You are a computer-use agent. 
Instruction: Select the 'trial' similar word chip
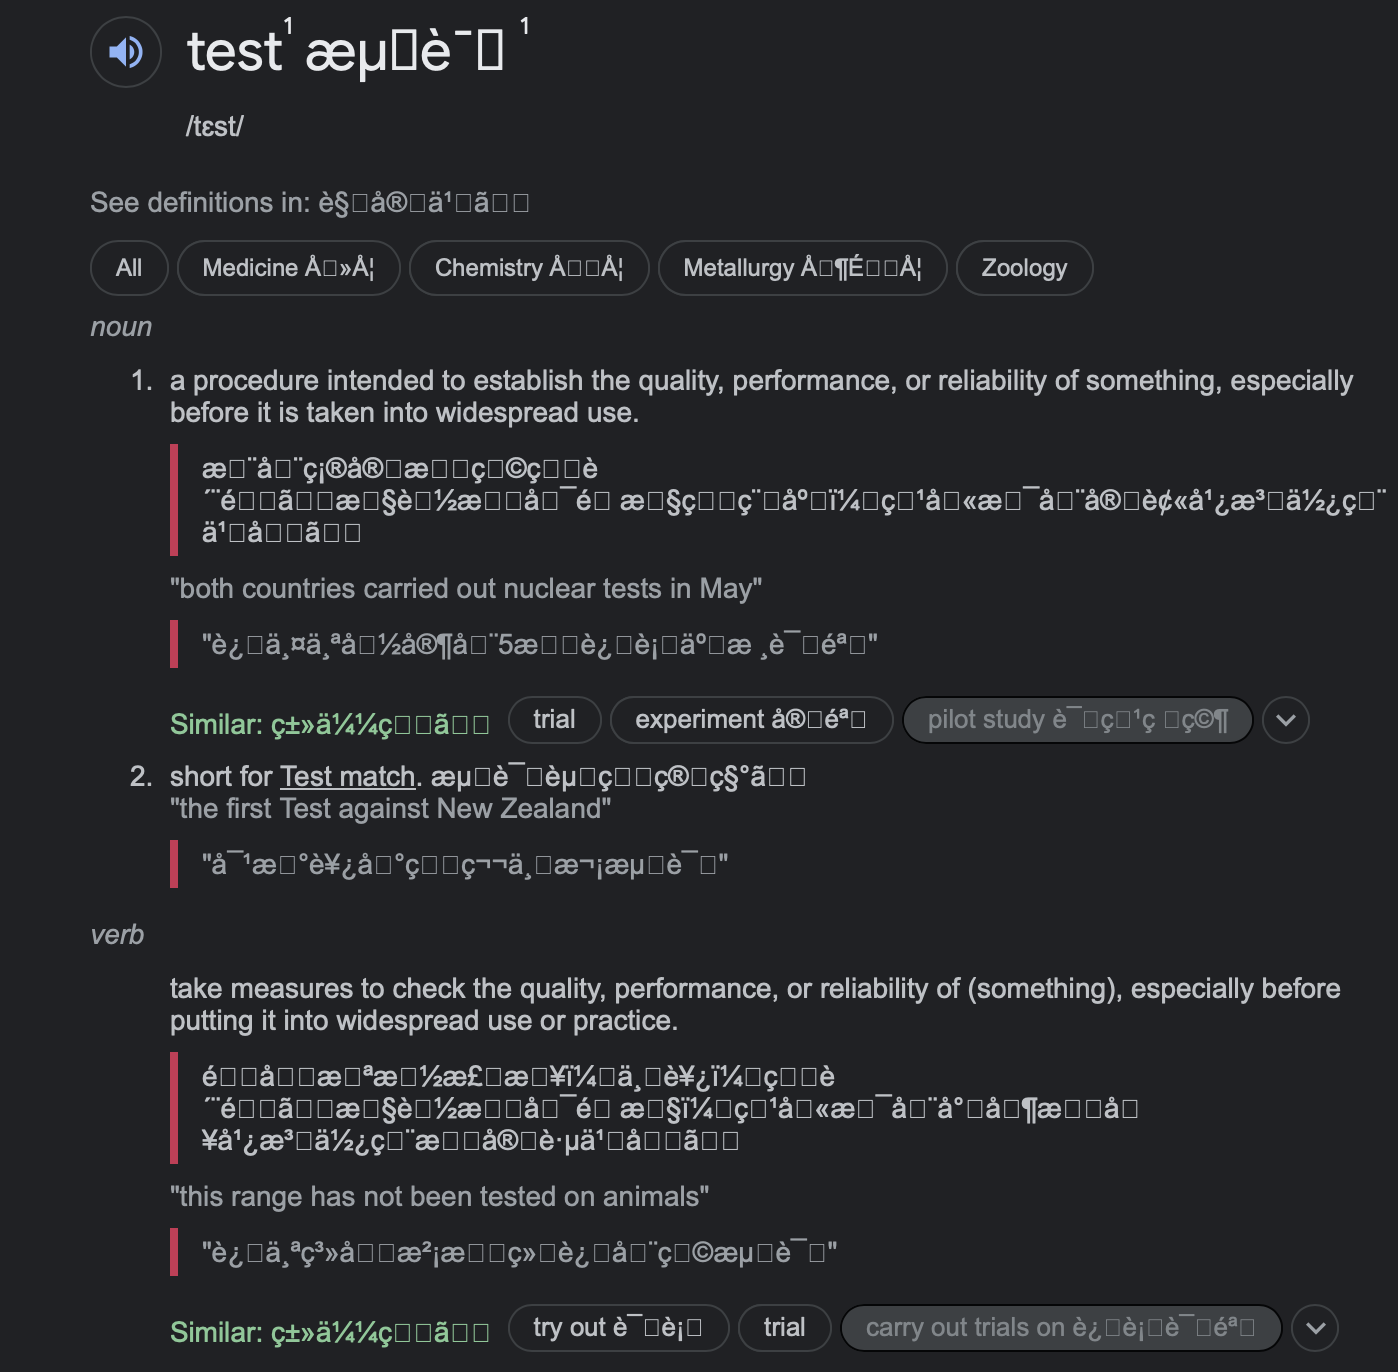pyautogui.click(x=554, y=719)
